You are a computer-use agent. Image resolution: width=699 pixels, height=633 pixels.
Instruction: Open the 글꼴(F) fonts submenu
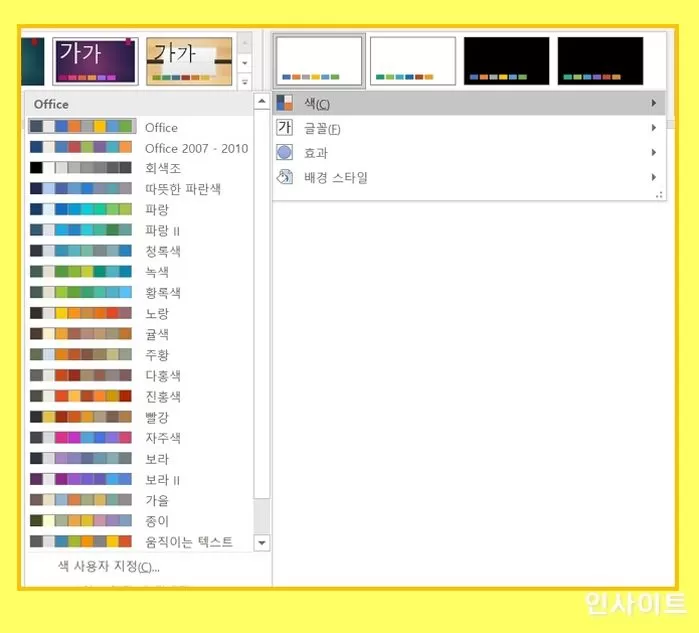tap(469, 128)
